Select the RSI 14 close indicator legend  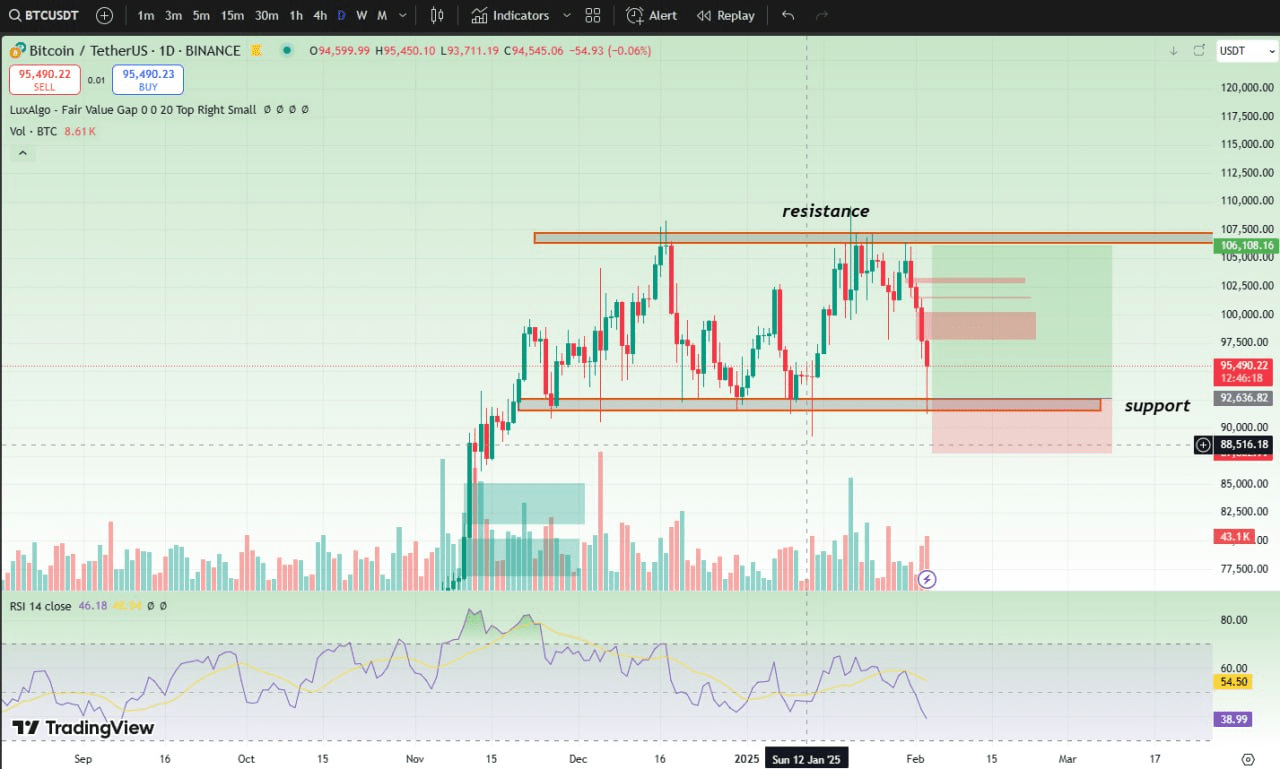click(41, 606)
